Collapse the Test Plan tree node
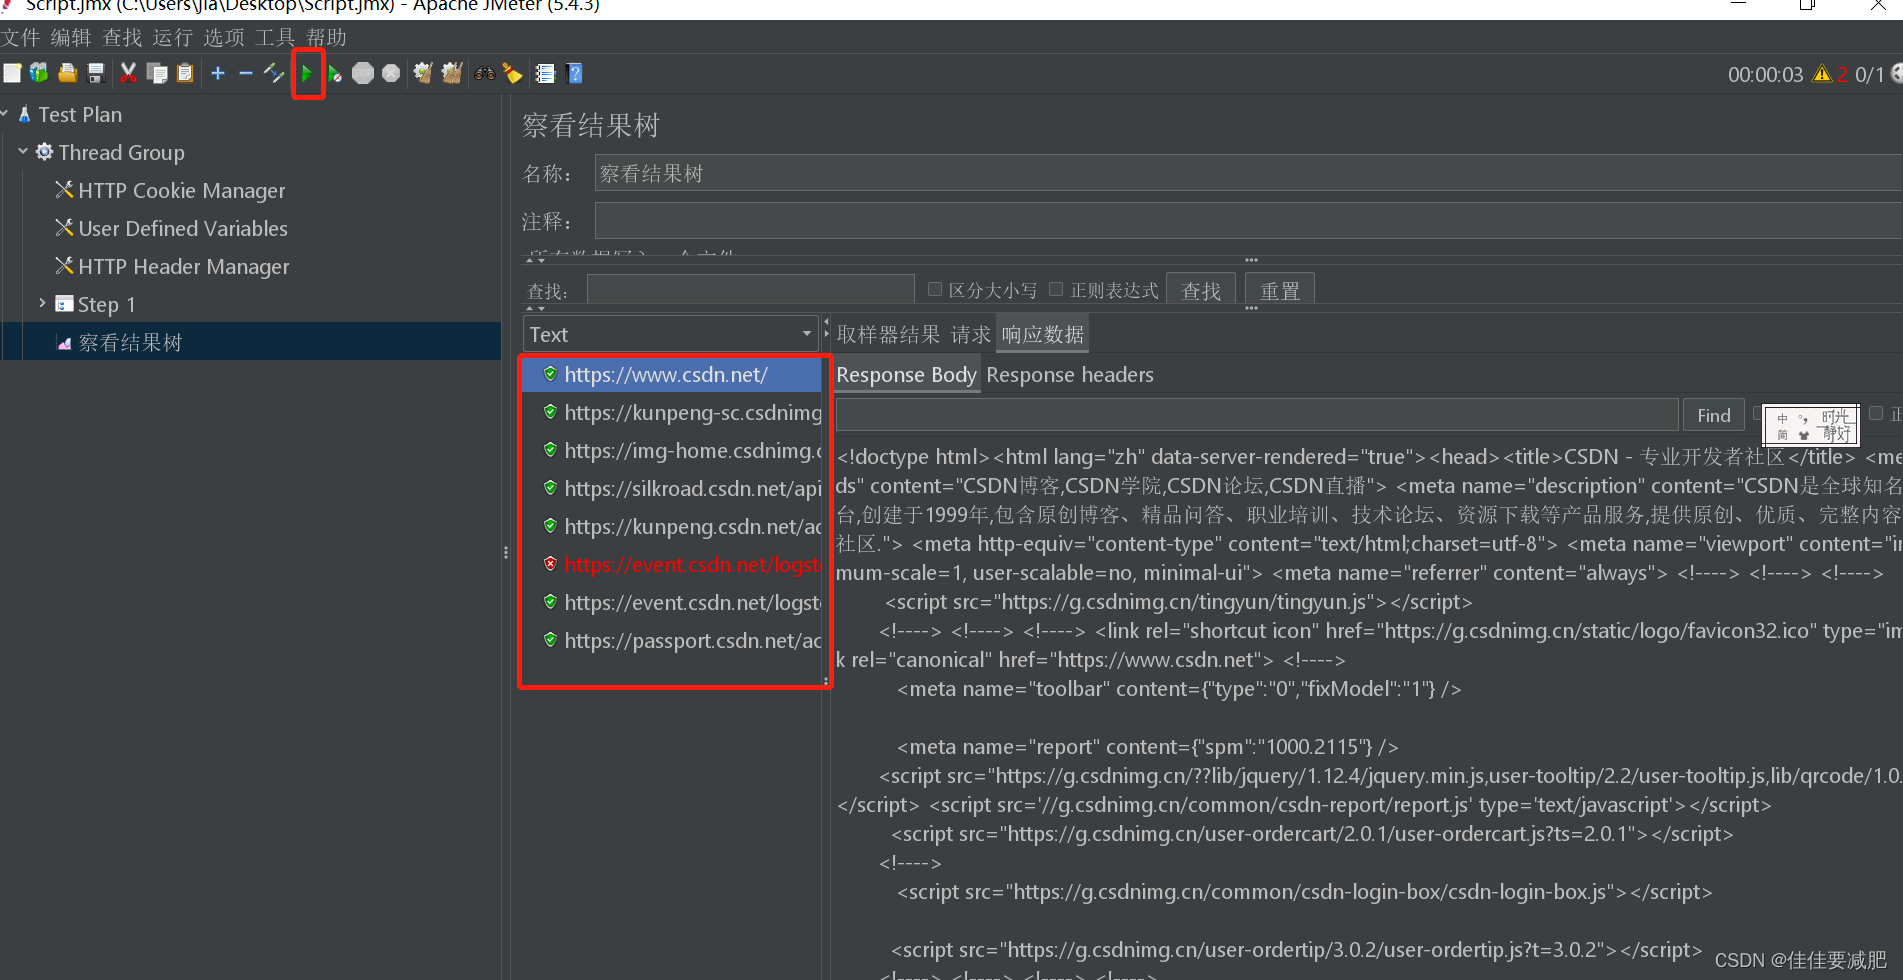Viewport: 1903px width, 980px height. pyautogui.click(x=5, y=114)
